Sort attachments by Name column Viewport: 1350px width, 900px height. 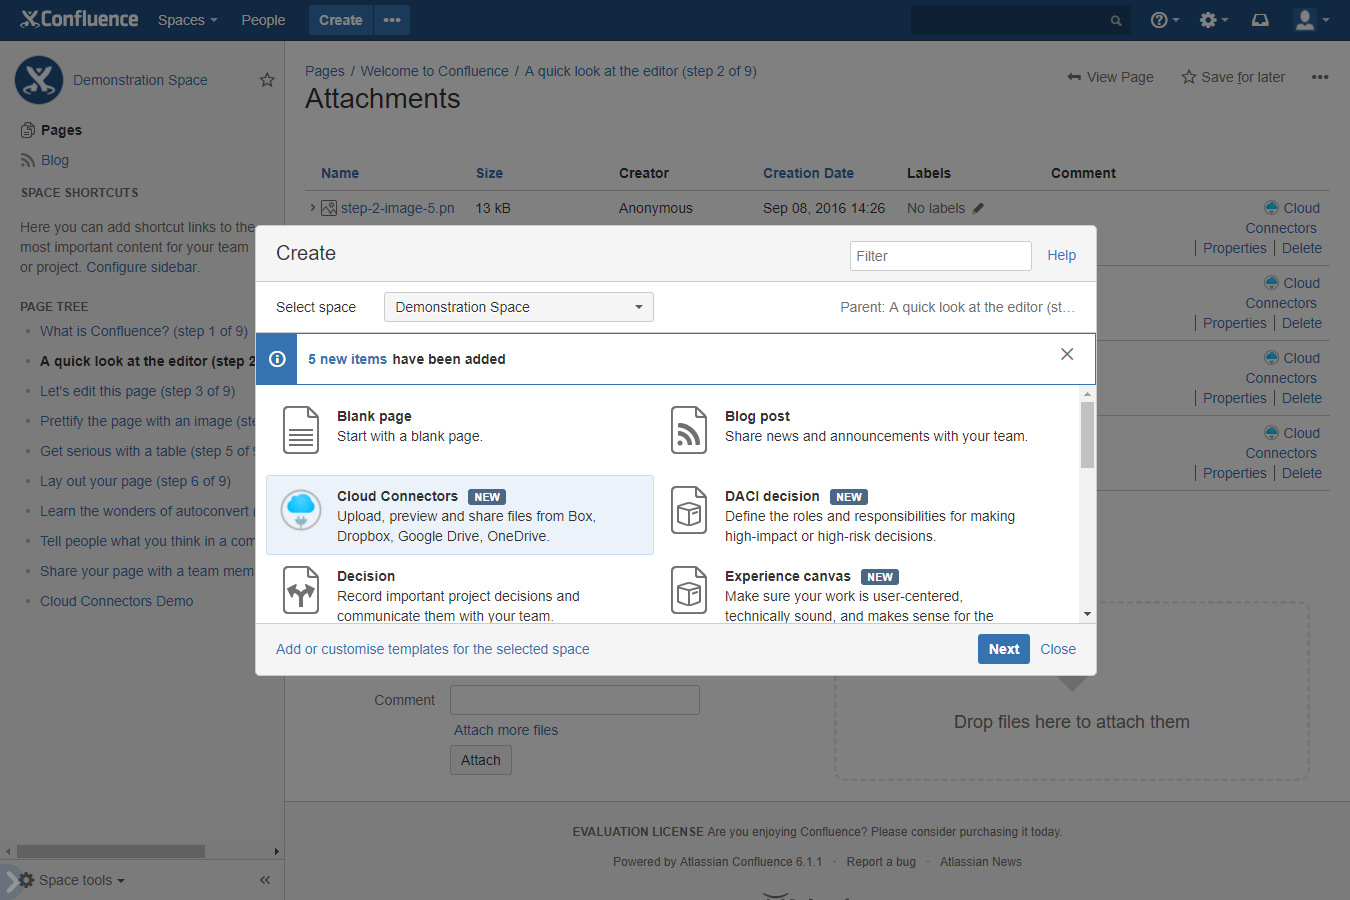(x=340, y=173)
